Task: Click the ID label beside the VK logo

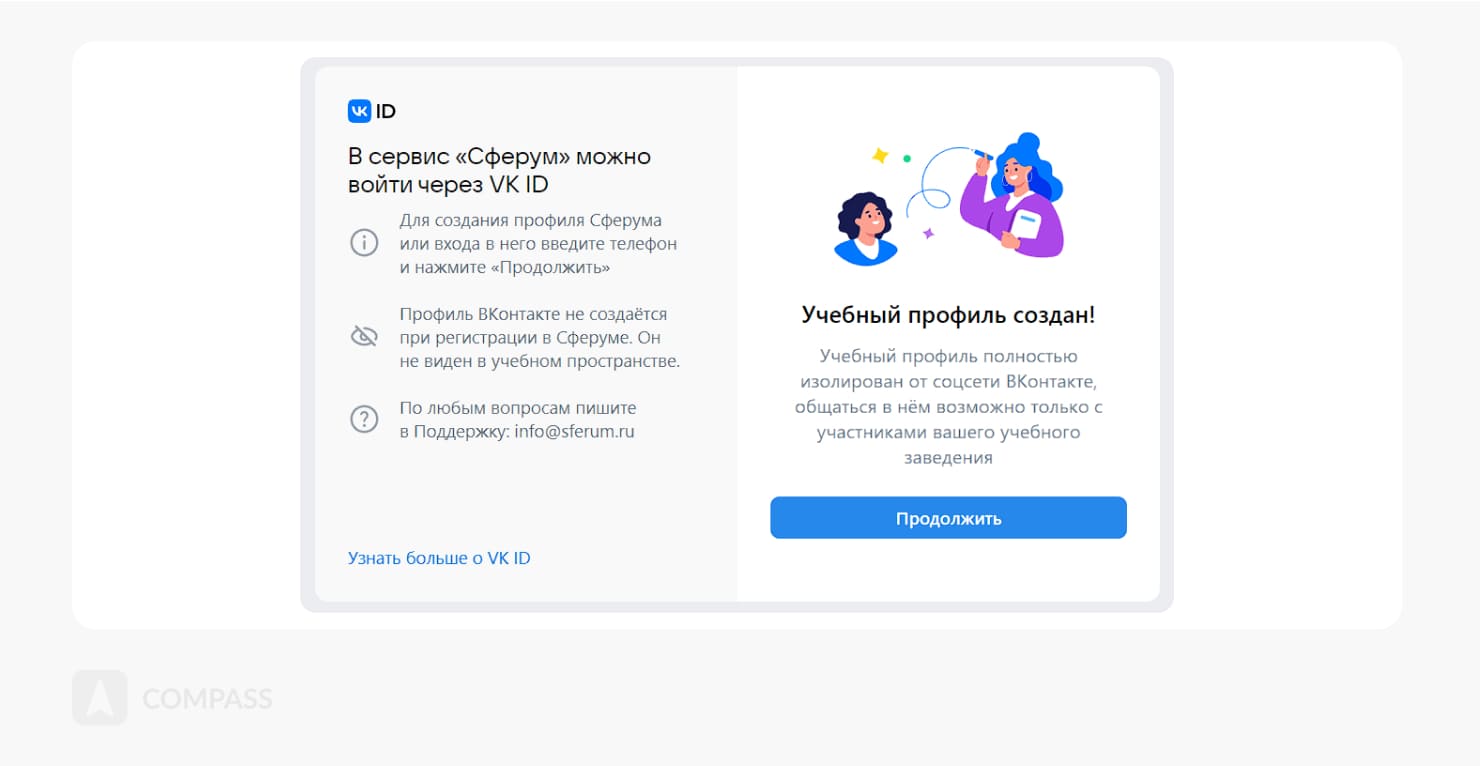Action: click(386, 111)
